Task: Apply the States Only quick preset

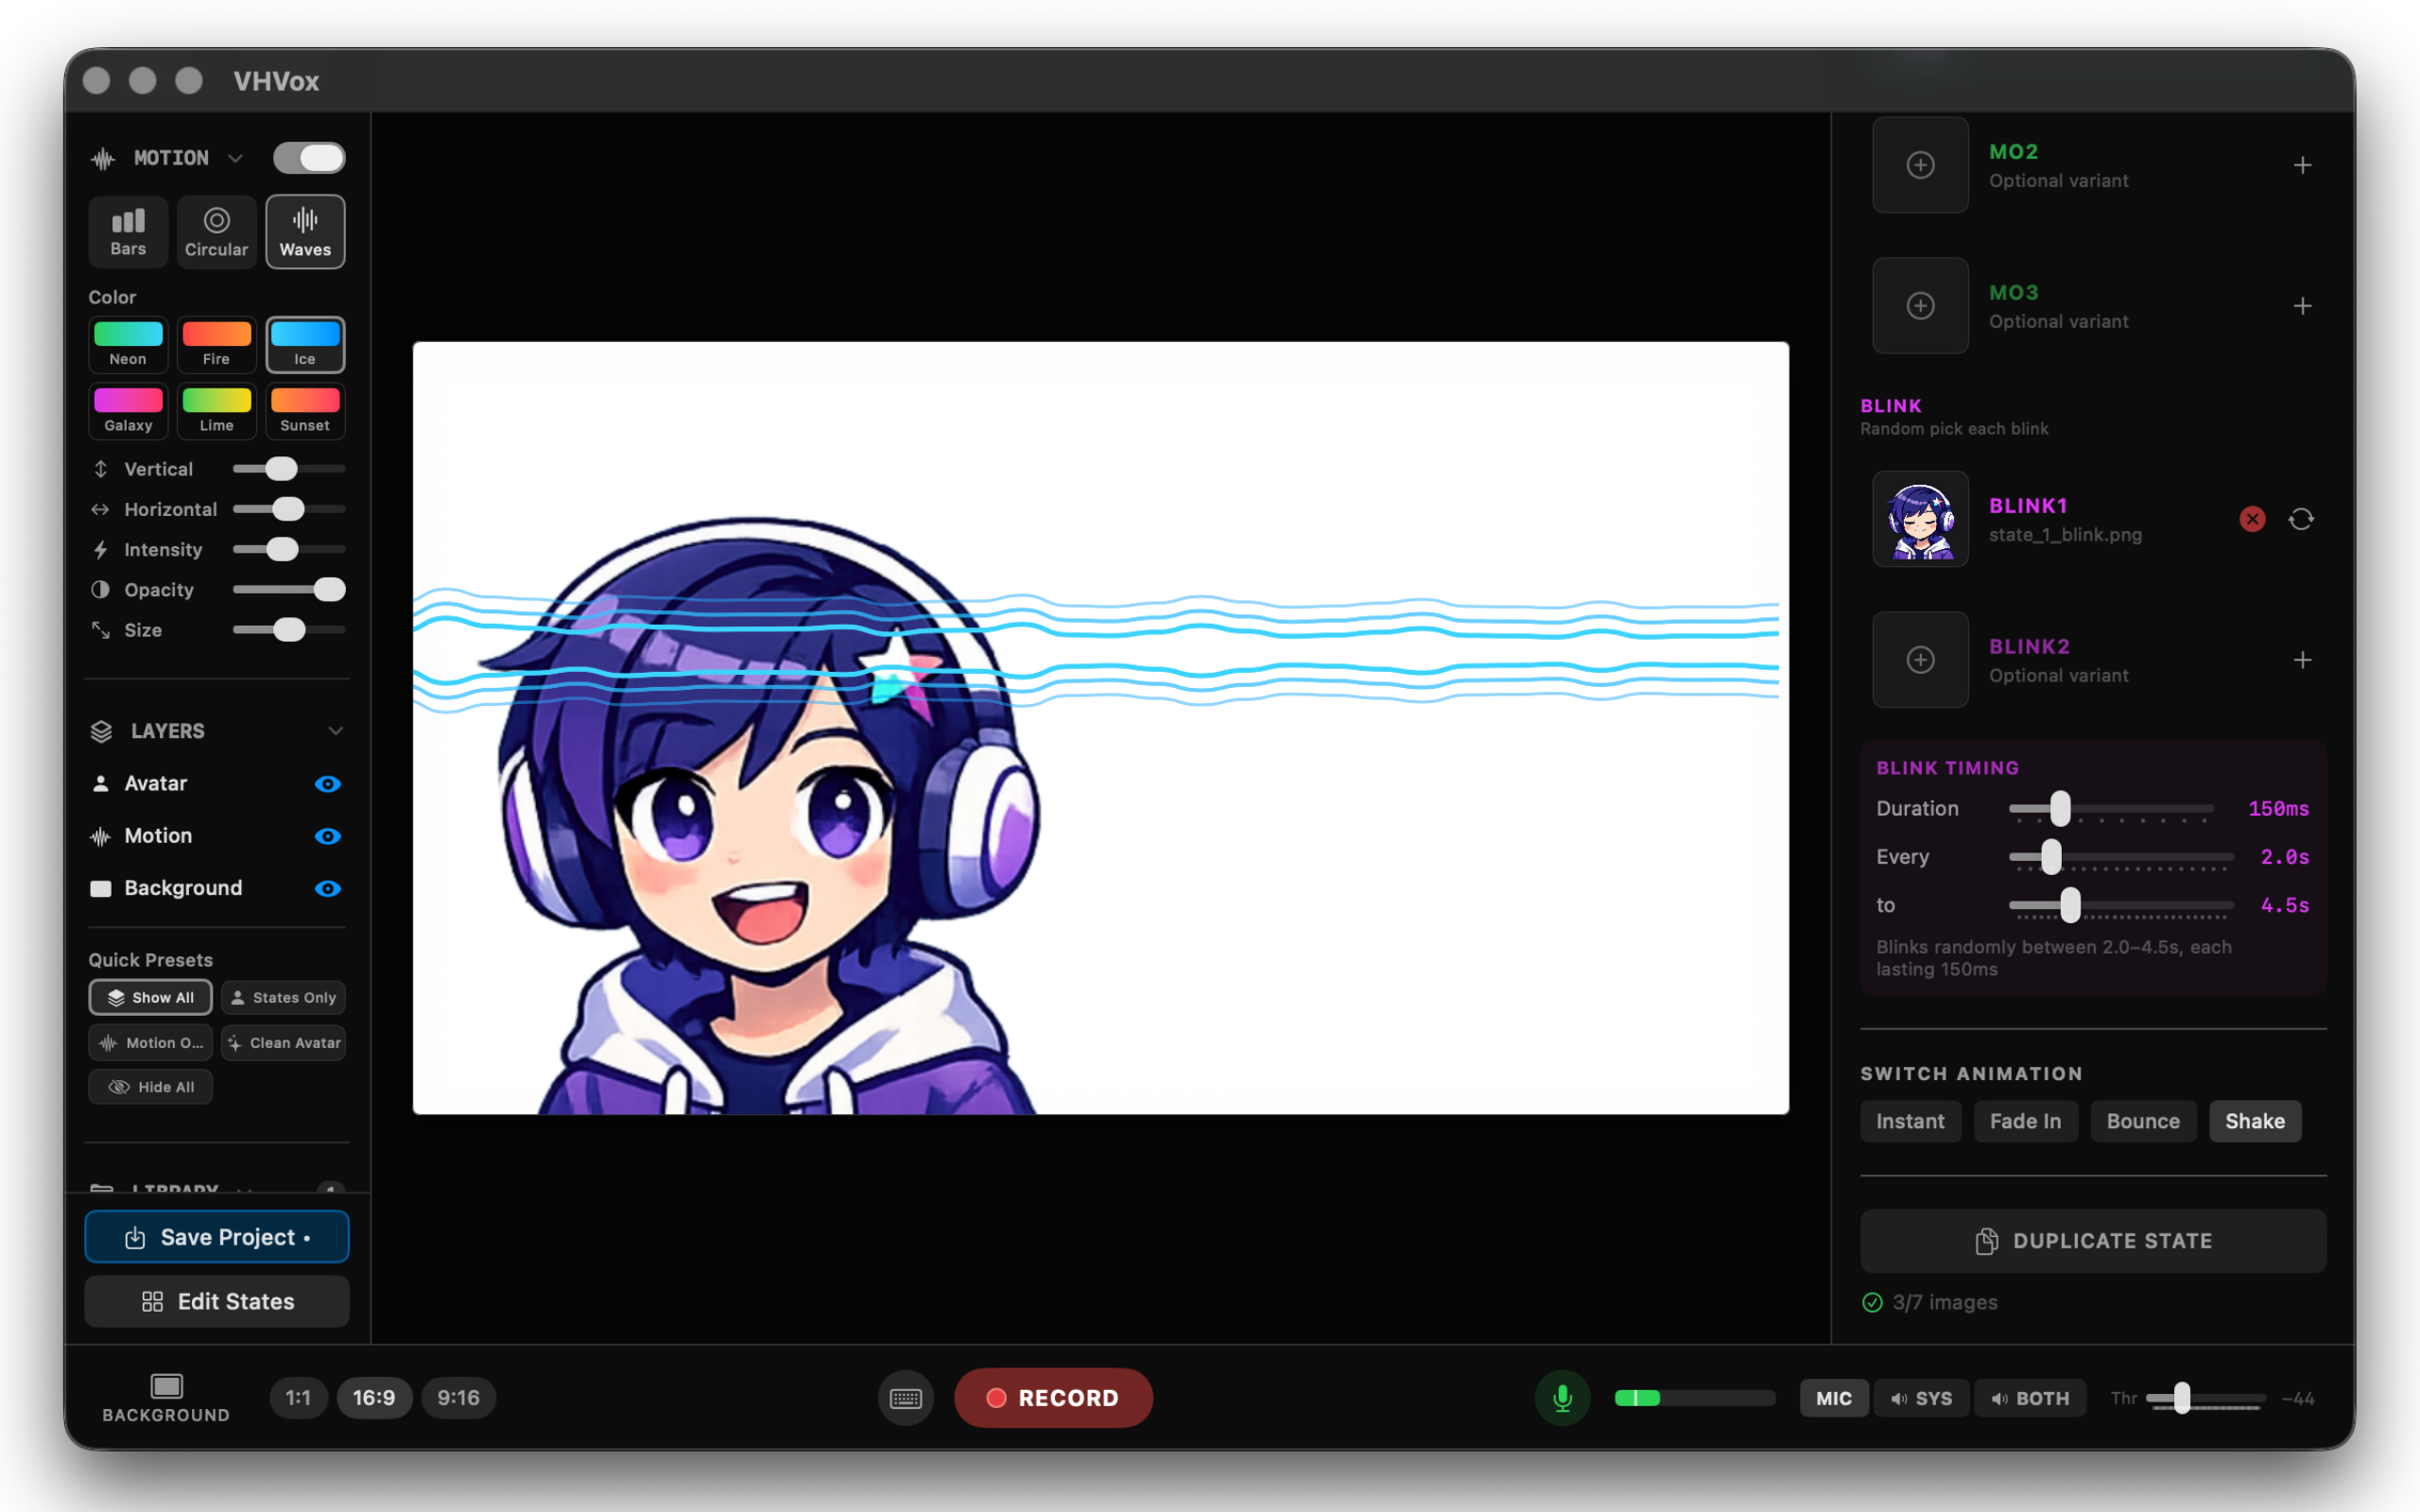Action: coord(284,997)
